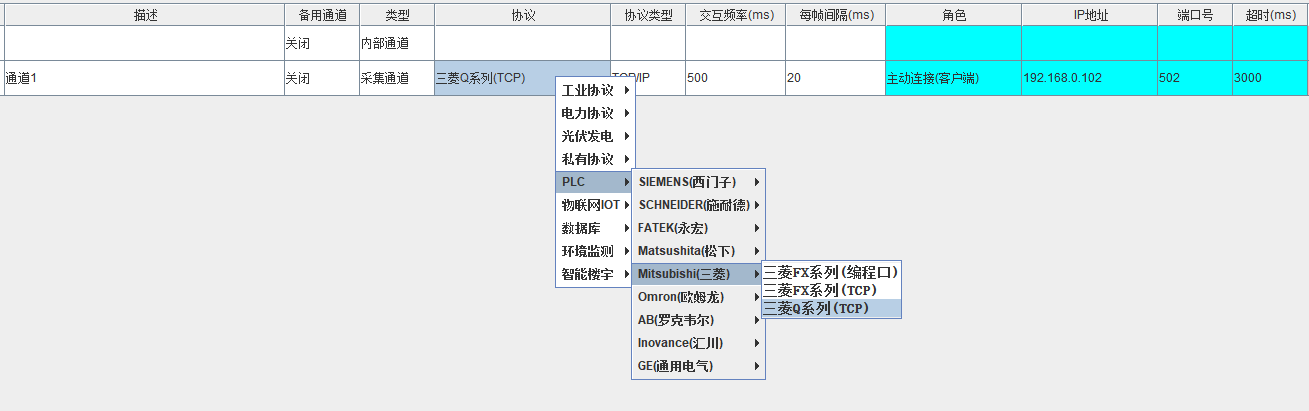Click the 192.168.0.102 IP address cell

click(1088, 78)
